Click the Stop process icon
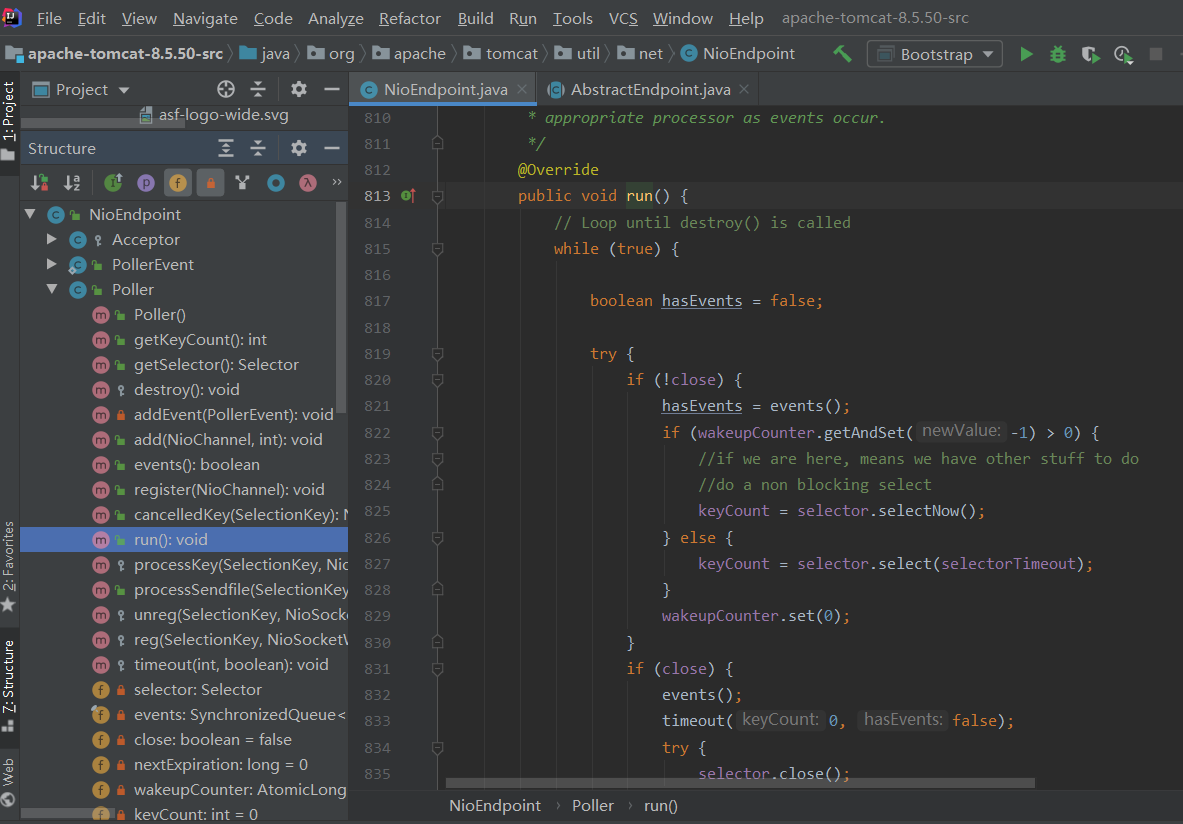 1155,54
